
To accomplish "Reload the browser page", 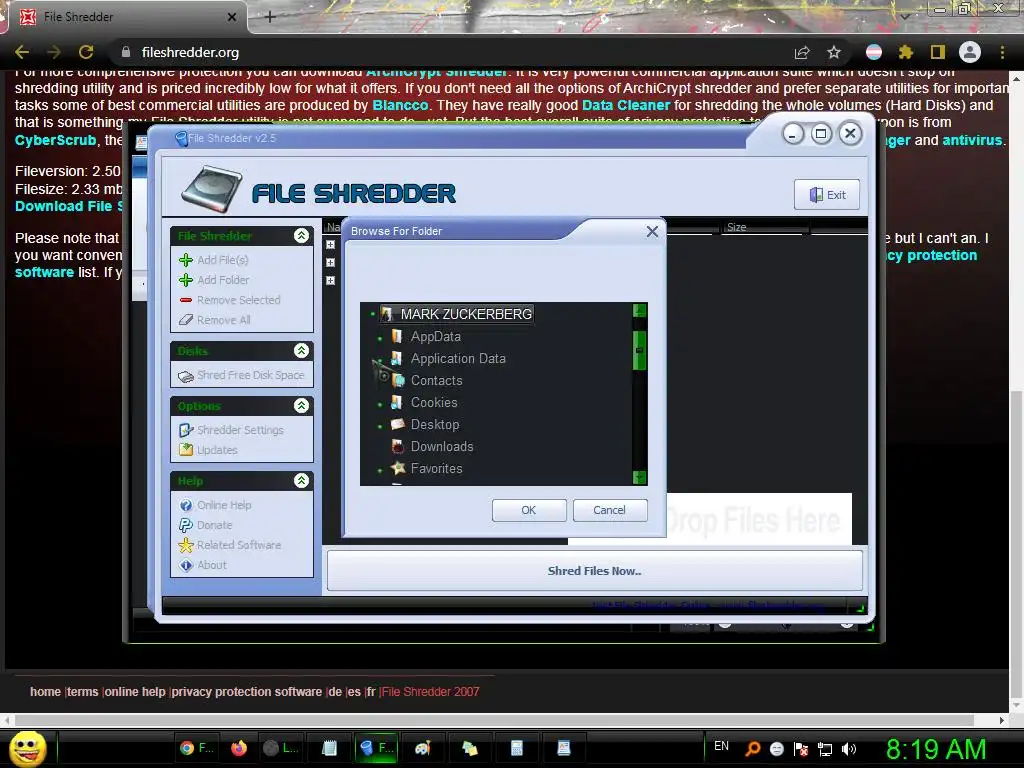I will point(86,52).
